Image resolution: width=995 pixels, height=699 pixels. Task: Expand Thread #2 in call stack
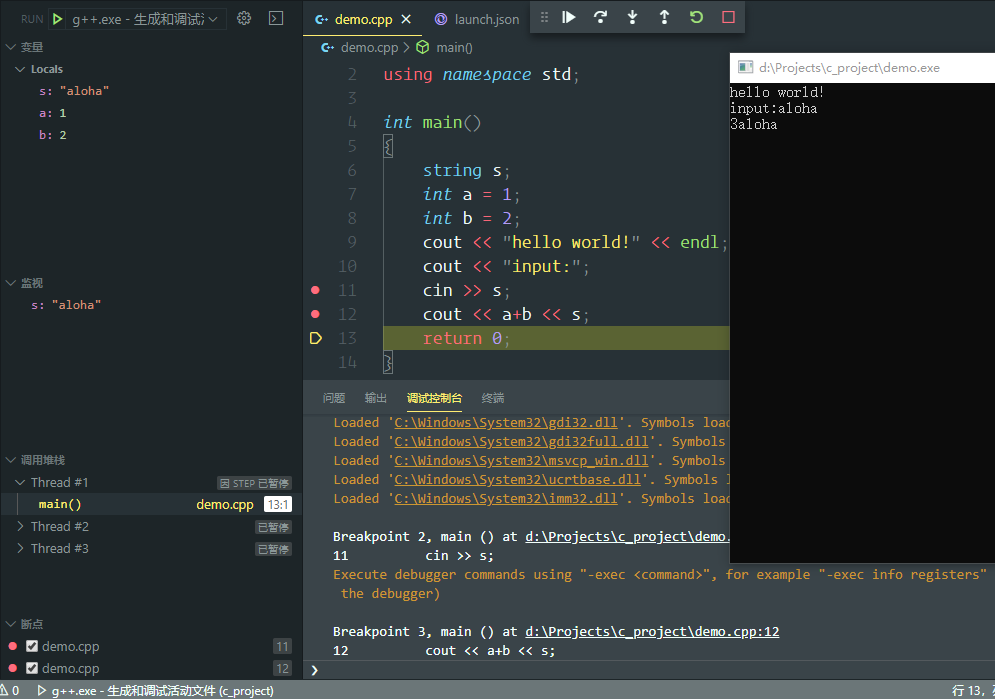[x=20, y=526]
